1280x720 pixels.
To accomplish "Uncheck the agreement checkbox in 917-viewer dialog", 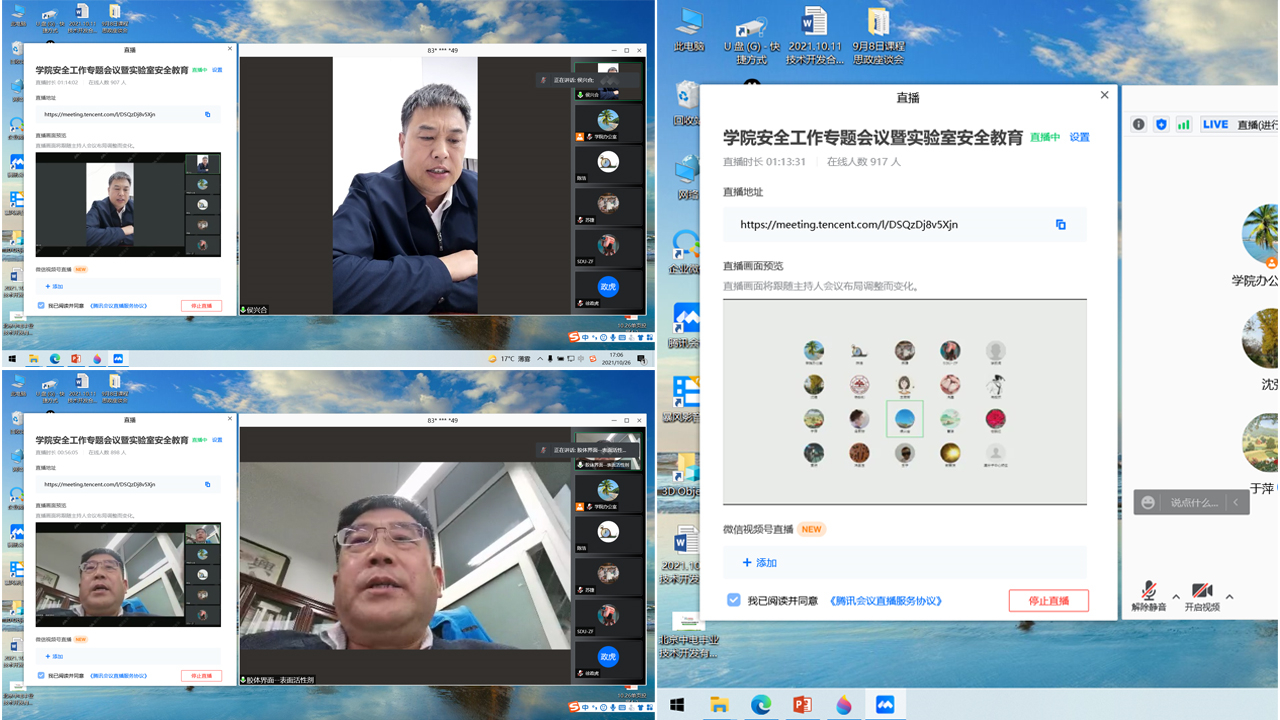I will pyautogui.click(x=734, y=600).
